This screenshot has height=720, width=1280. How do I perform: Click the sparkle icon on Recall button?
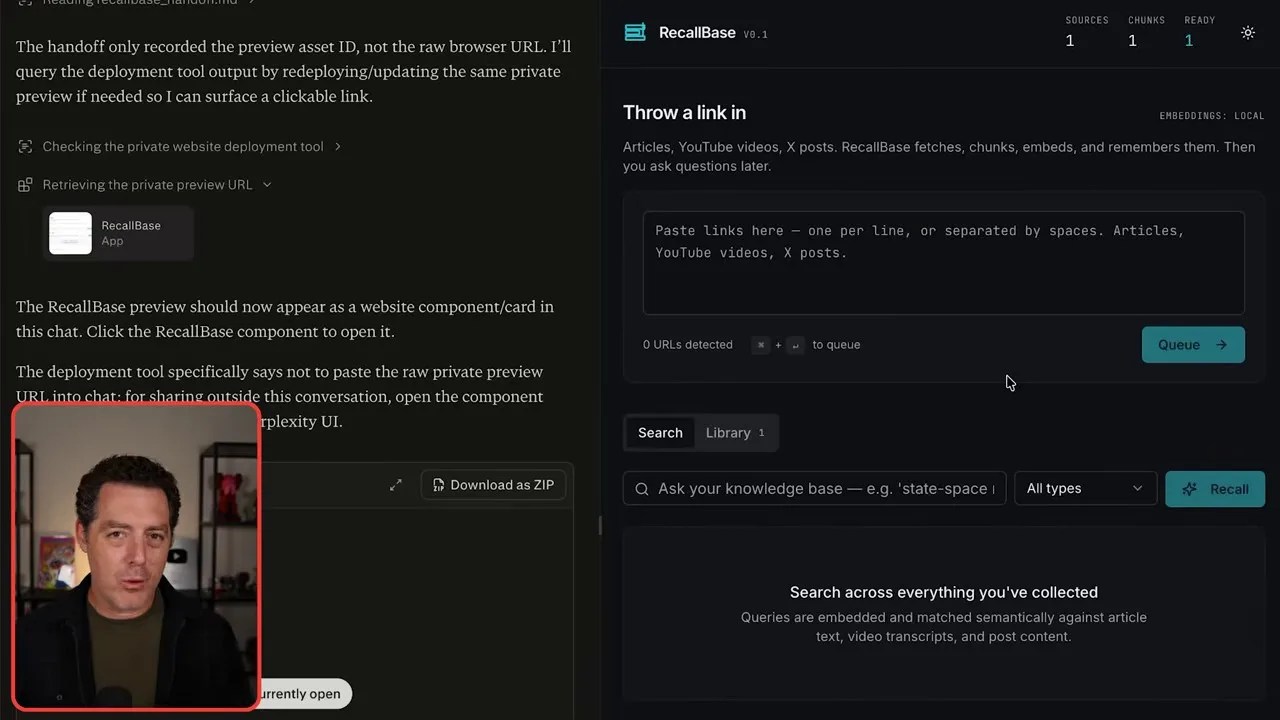click(x=1189, y=489)
